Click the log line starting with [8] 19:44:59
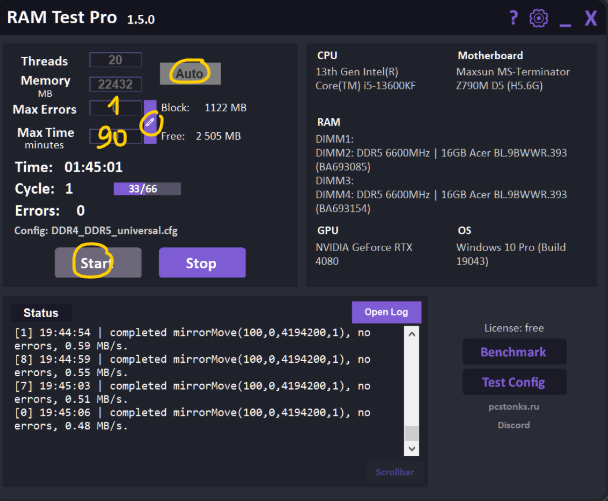The height and width of the screenshot is (501, 608). [x=192, y=366]
